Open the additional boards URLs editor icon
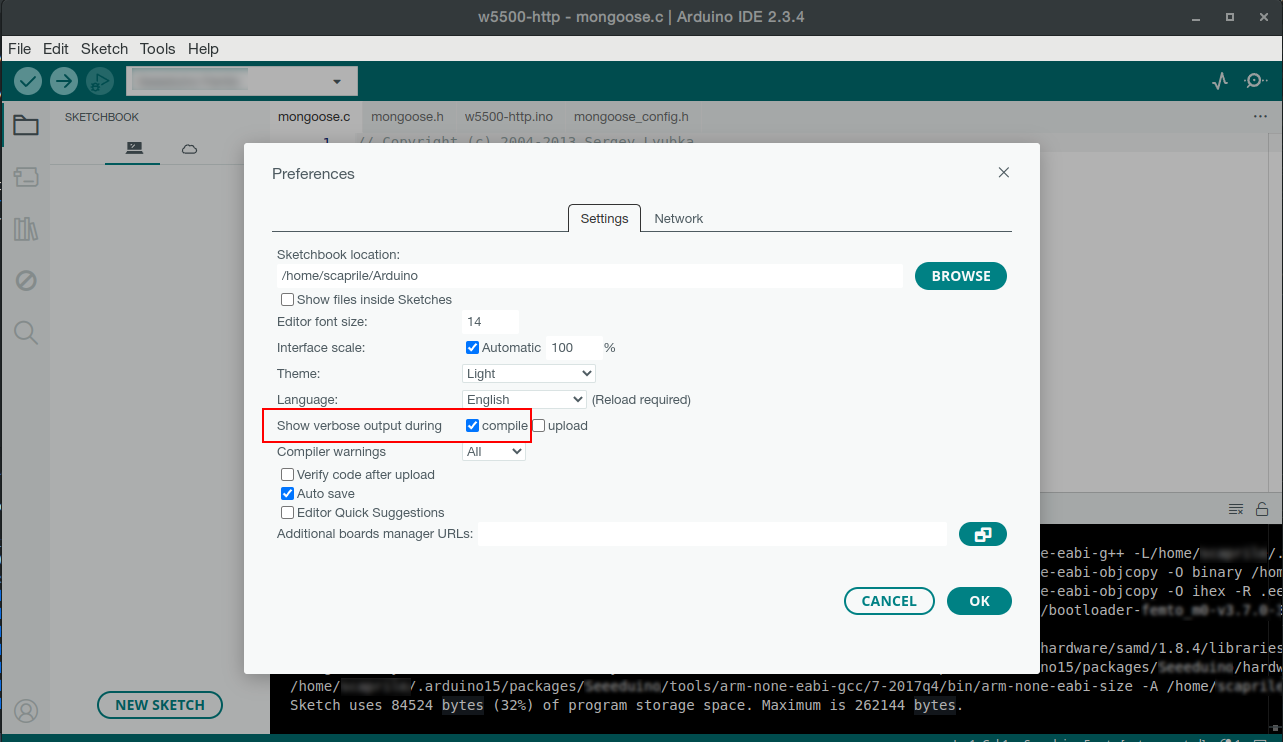 pos(983,535)
